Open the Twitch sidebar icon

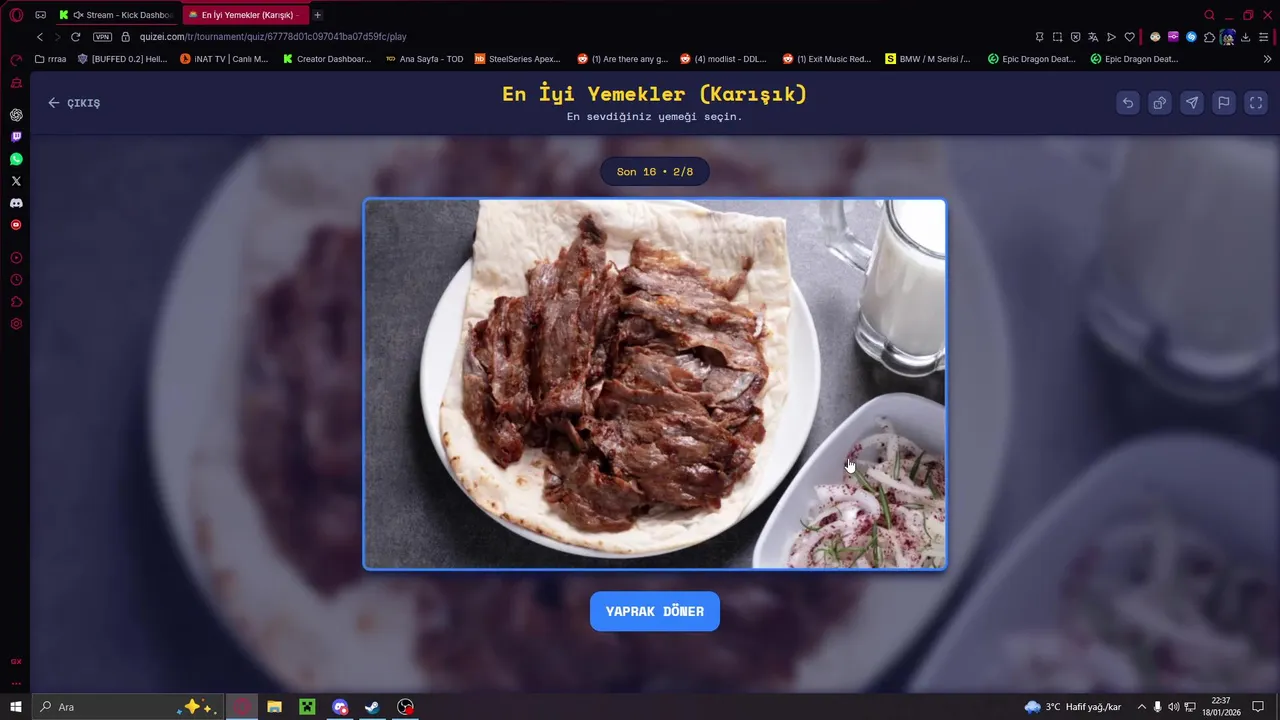coord(16,137)
